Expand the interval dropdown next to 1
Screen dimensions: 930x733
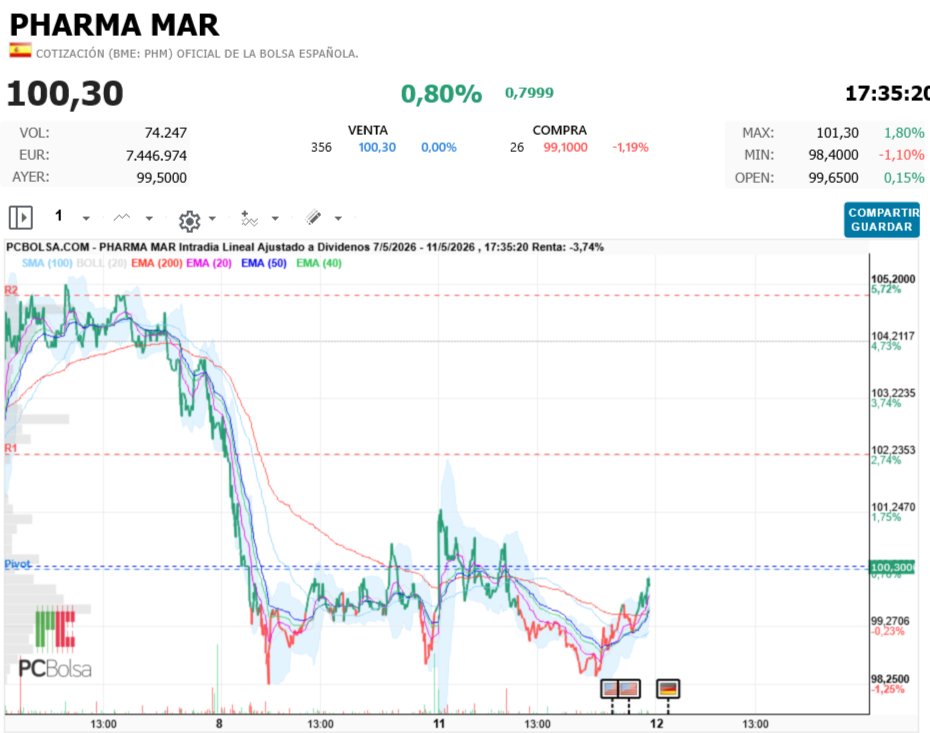coord(86,218)
